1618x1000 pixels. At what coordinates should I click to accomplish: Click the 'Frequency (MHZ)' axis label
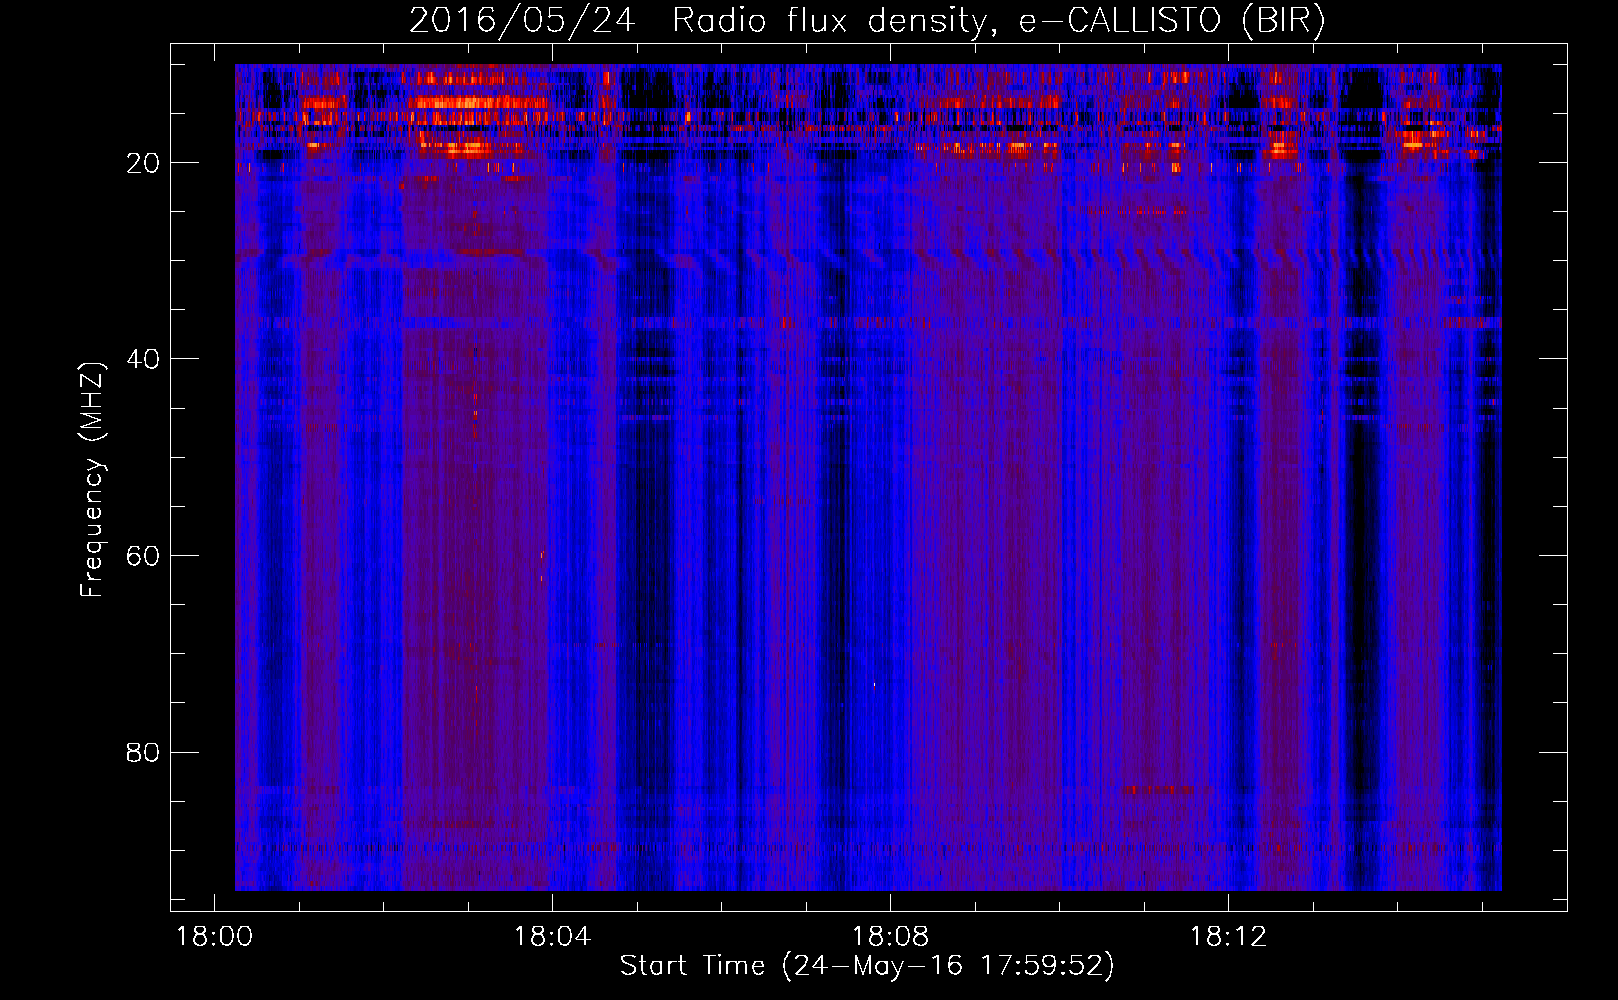click(x=92, y=480)
